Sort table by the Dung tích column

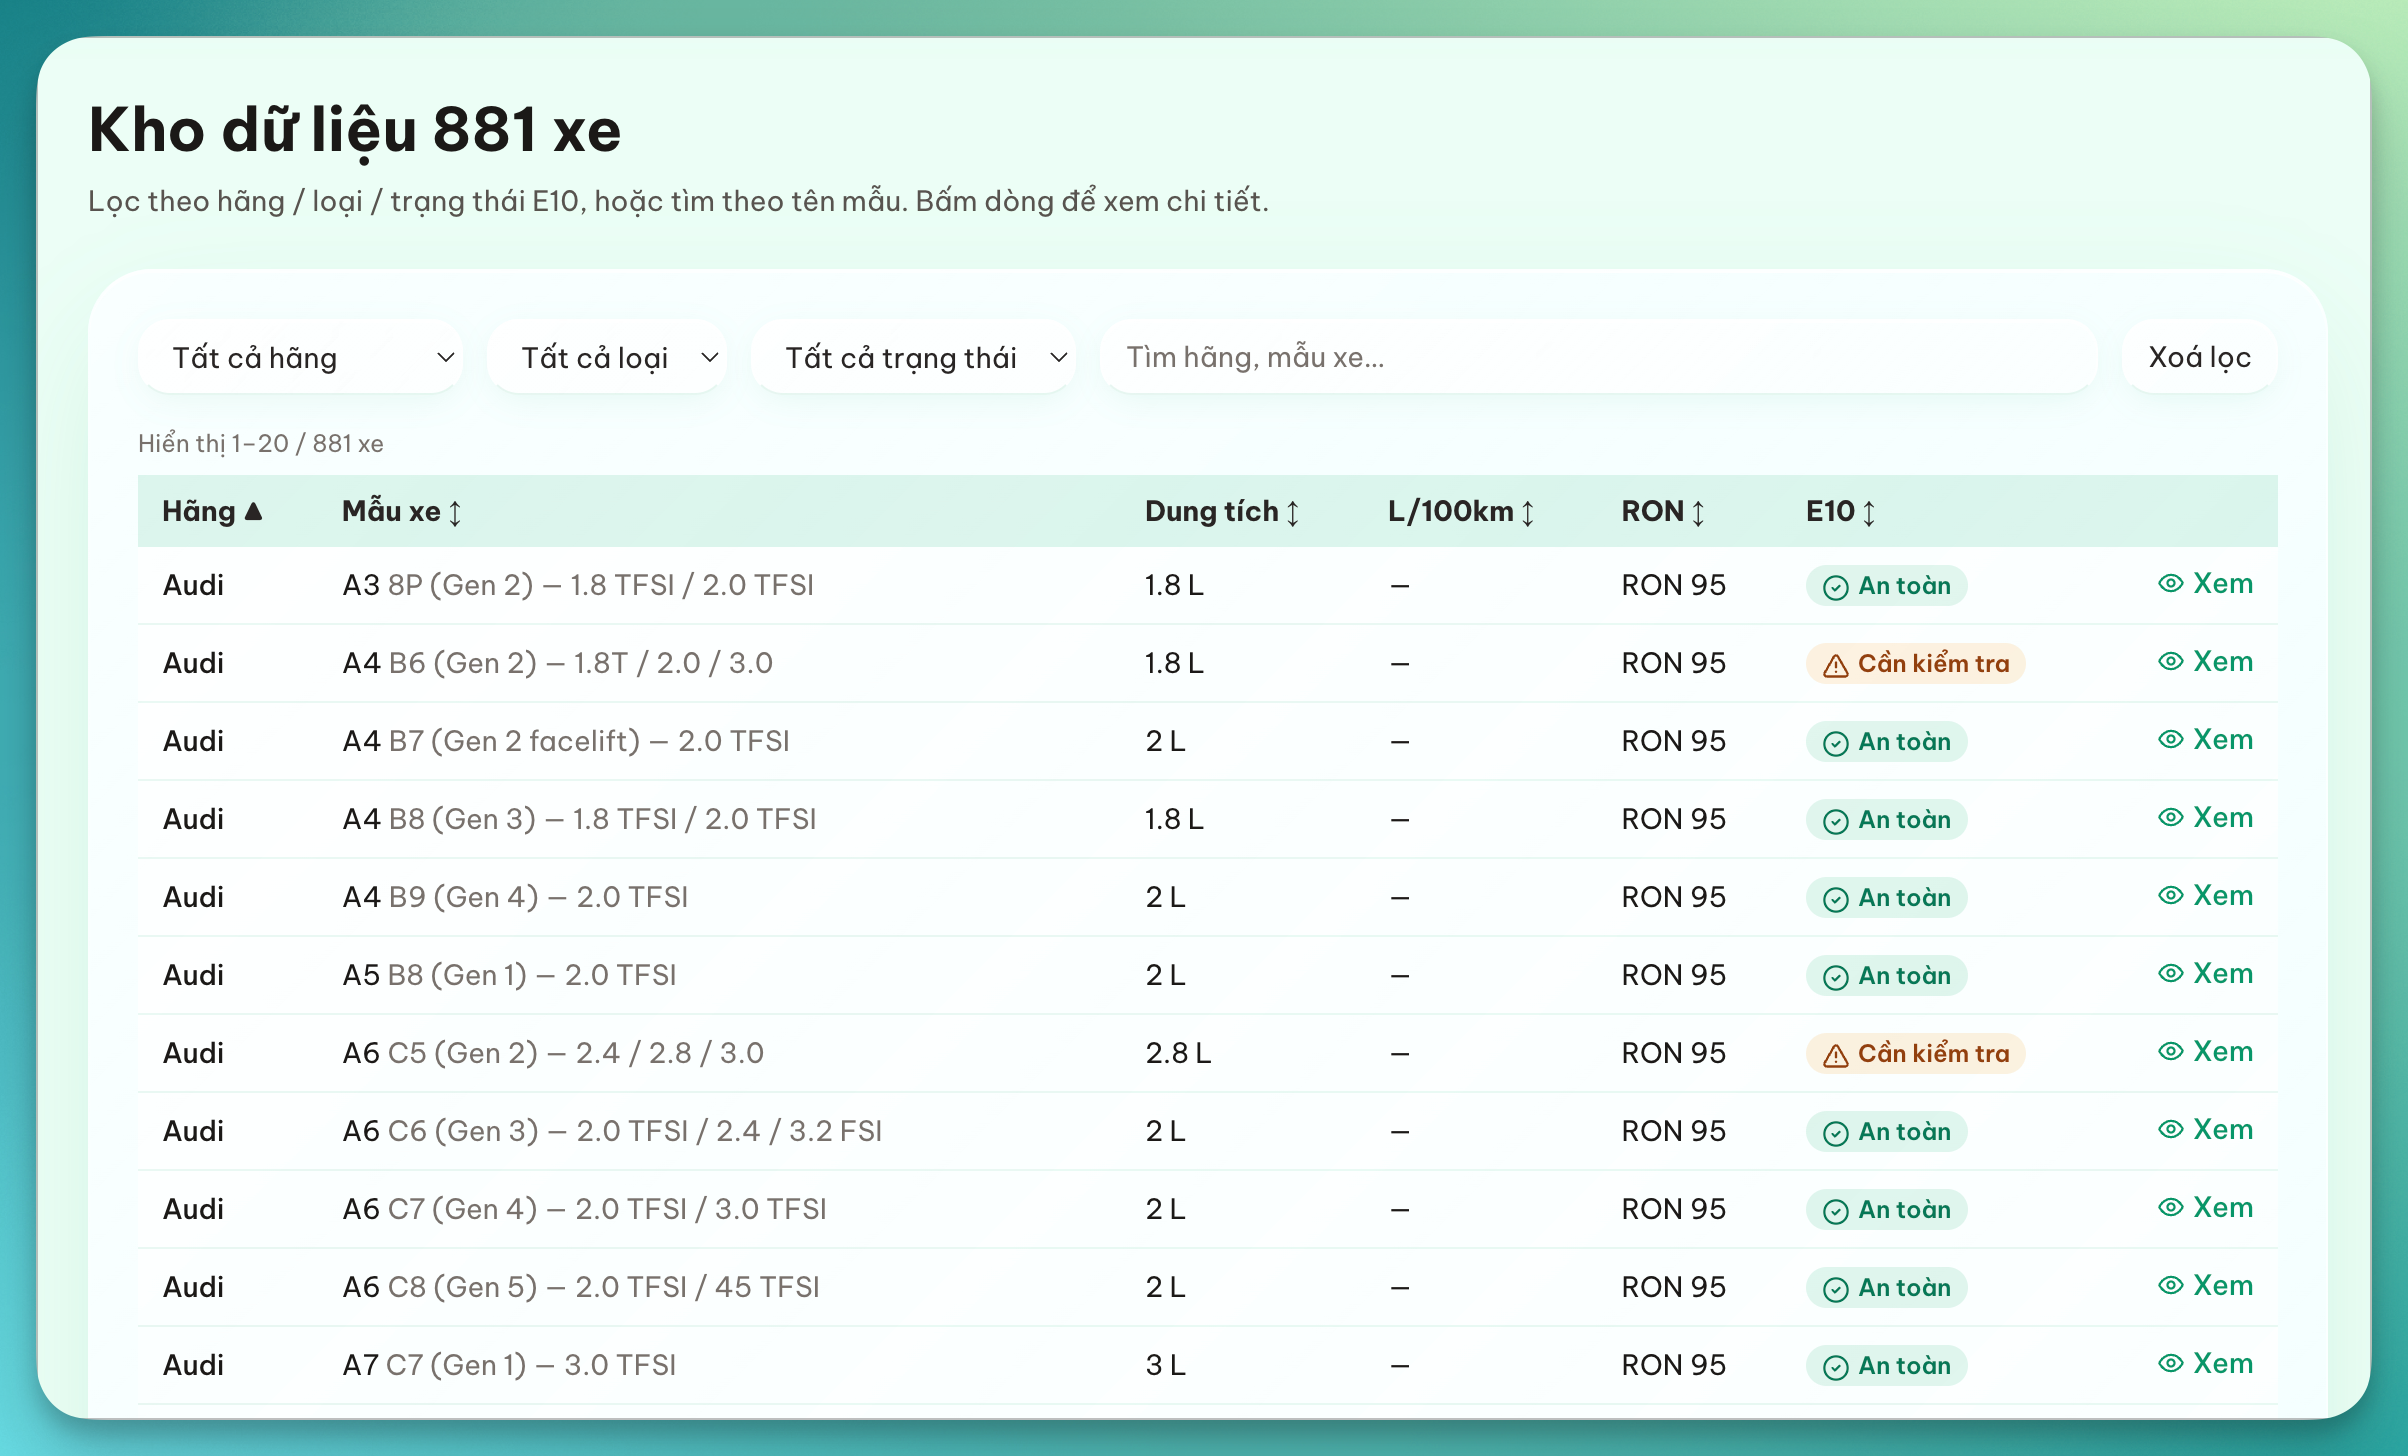coord(1222,511)
